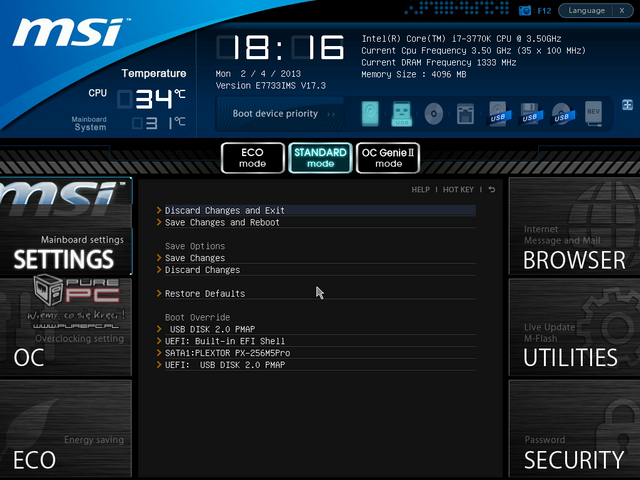Select the USB hard disk boot icon
Viewport: 640px width, 480px height.
(x=498, y=113)
